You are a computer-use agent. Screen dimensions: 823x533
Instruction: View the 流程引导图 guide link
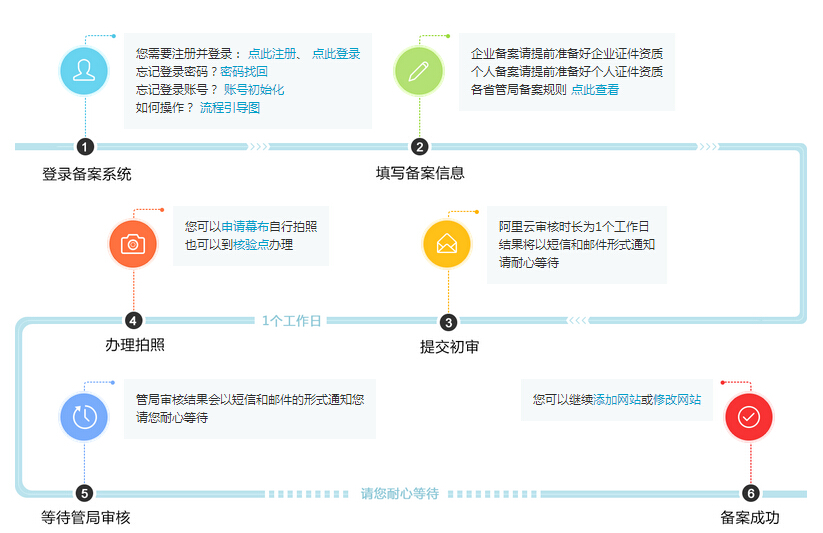230,108
